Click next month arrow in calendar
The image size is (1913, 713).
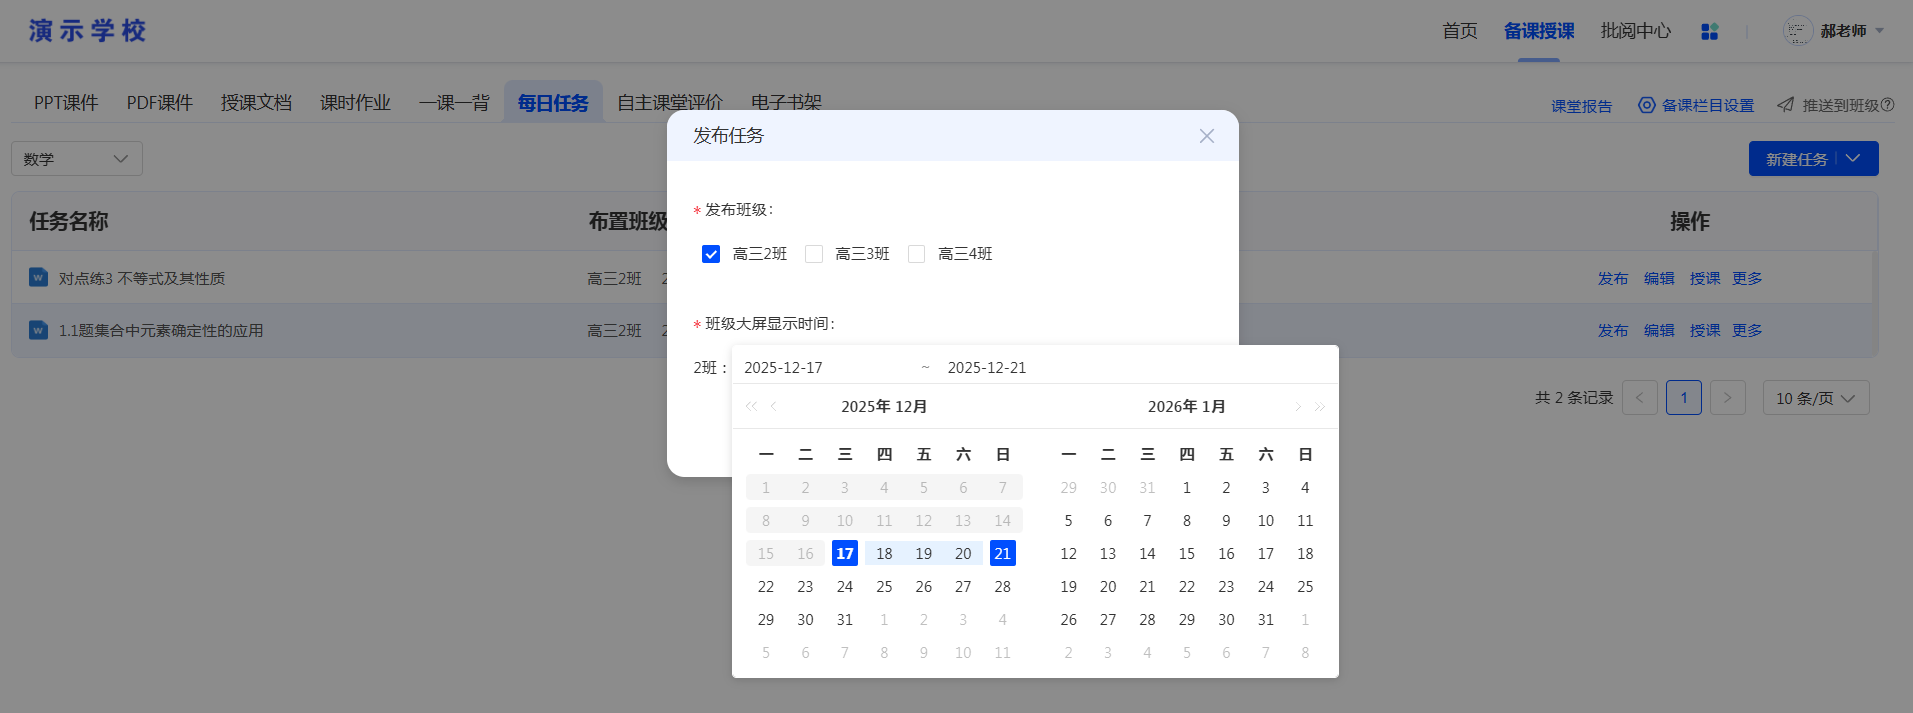1297,406
